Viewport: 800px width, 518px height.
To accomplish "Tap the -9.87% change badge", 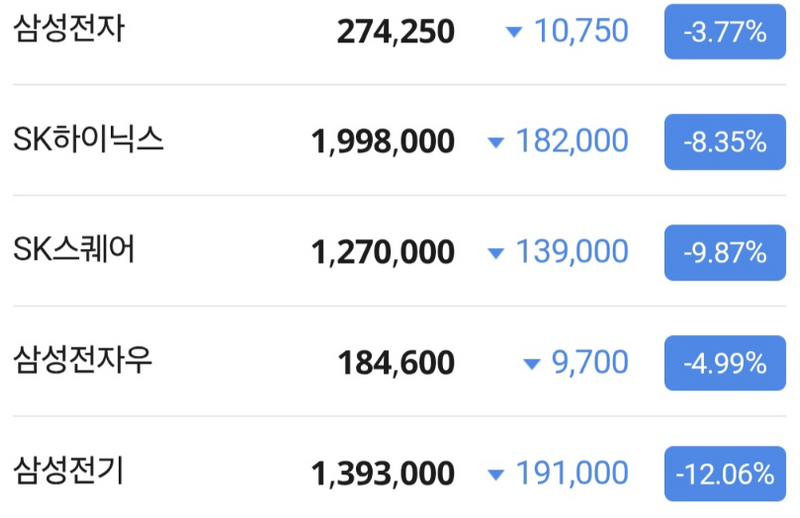I will click(x=725, y=253).
